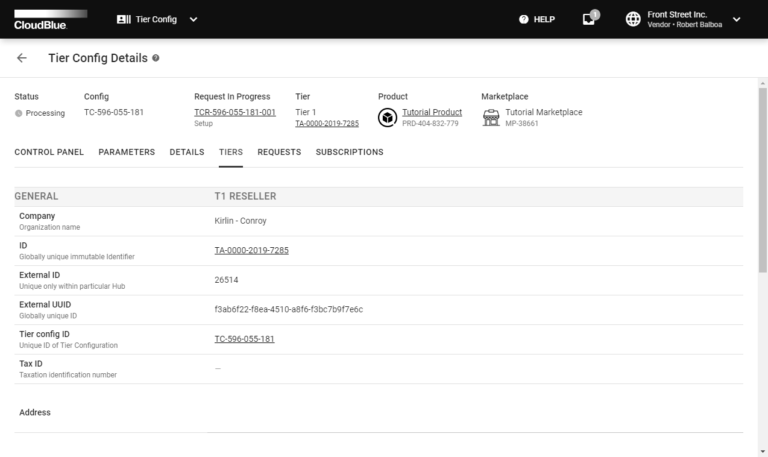Click the scrollbar up arrow

[763, 83]
